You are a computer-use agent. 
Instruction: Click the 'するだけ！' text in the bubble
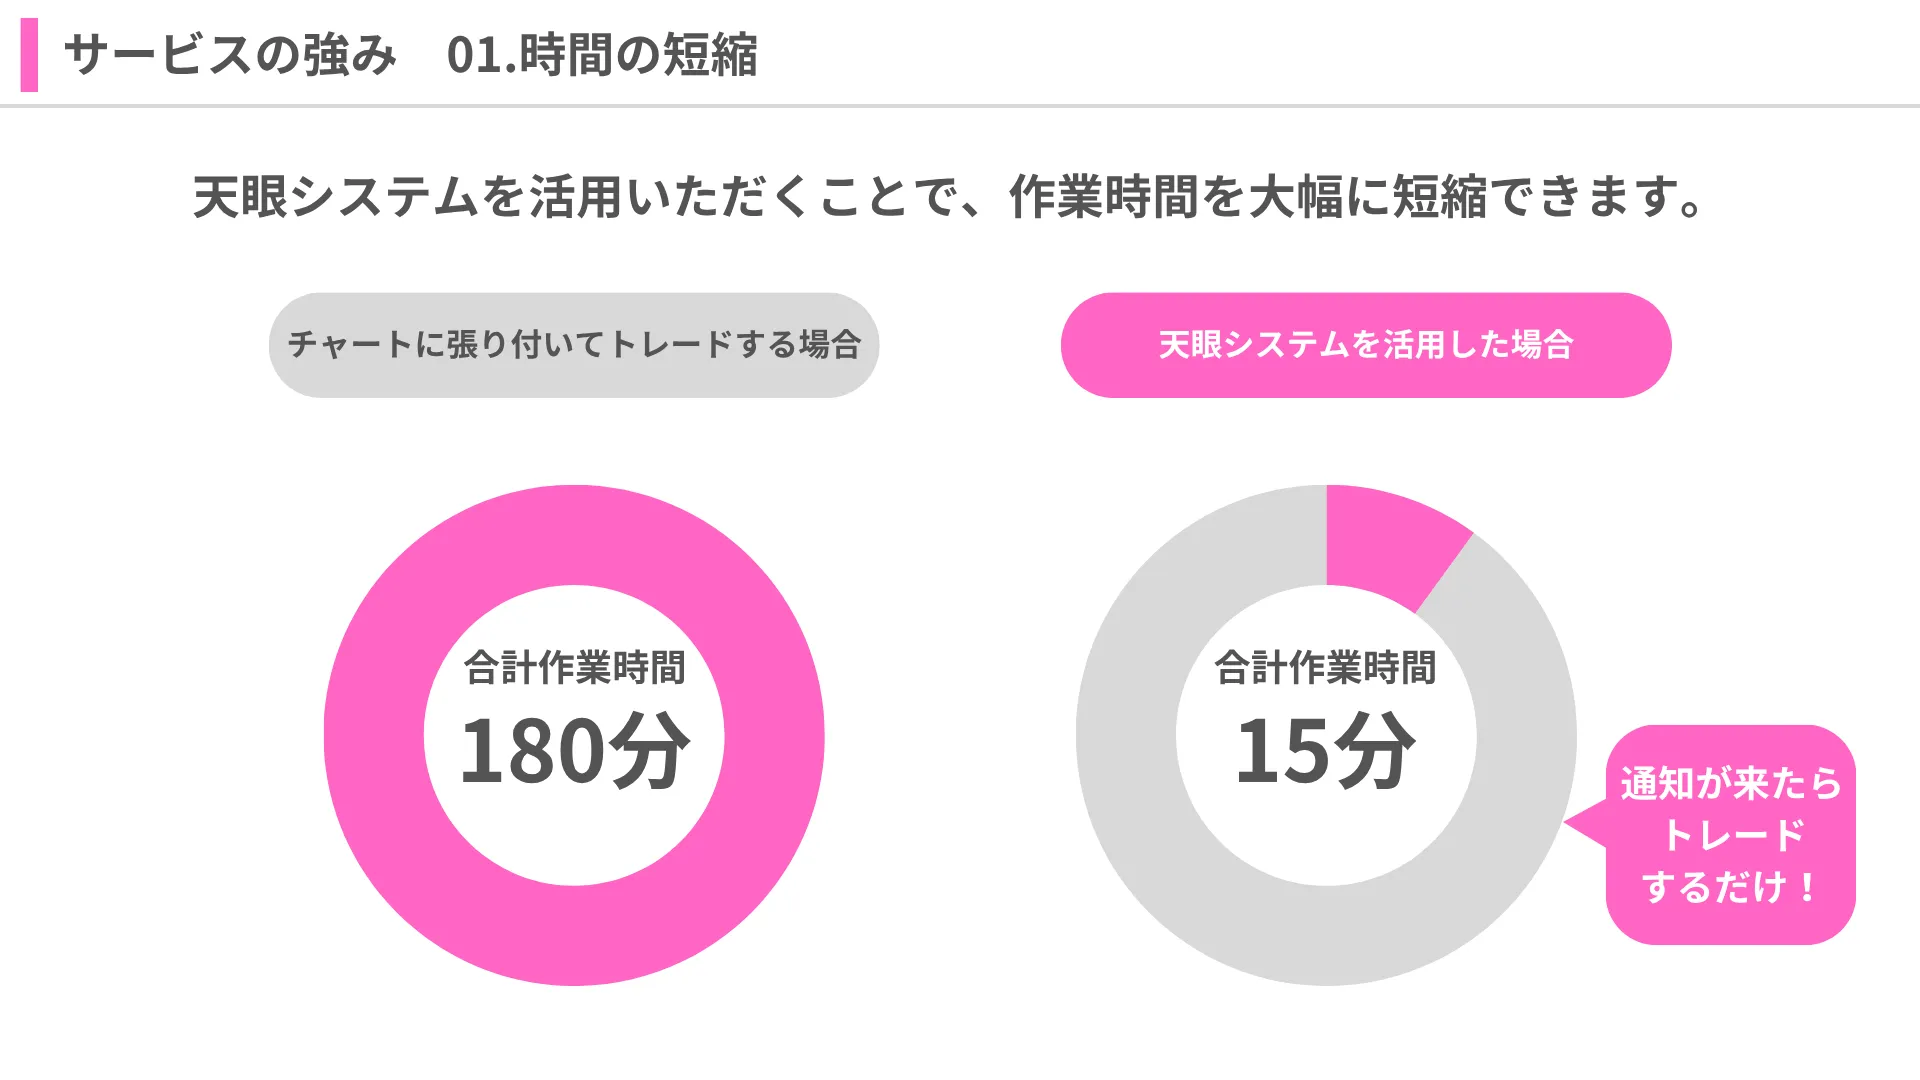coord(1731,888)
